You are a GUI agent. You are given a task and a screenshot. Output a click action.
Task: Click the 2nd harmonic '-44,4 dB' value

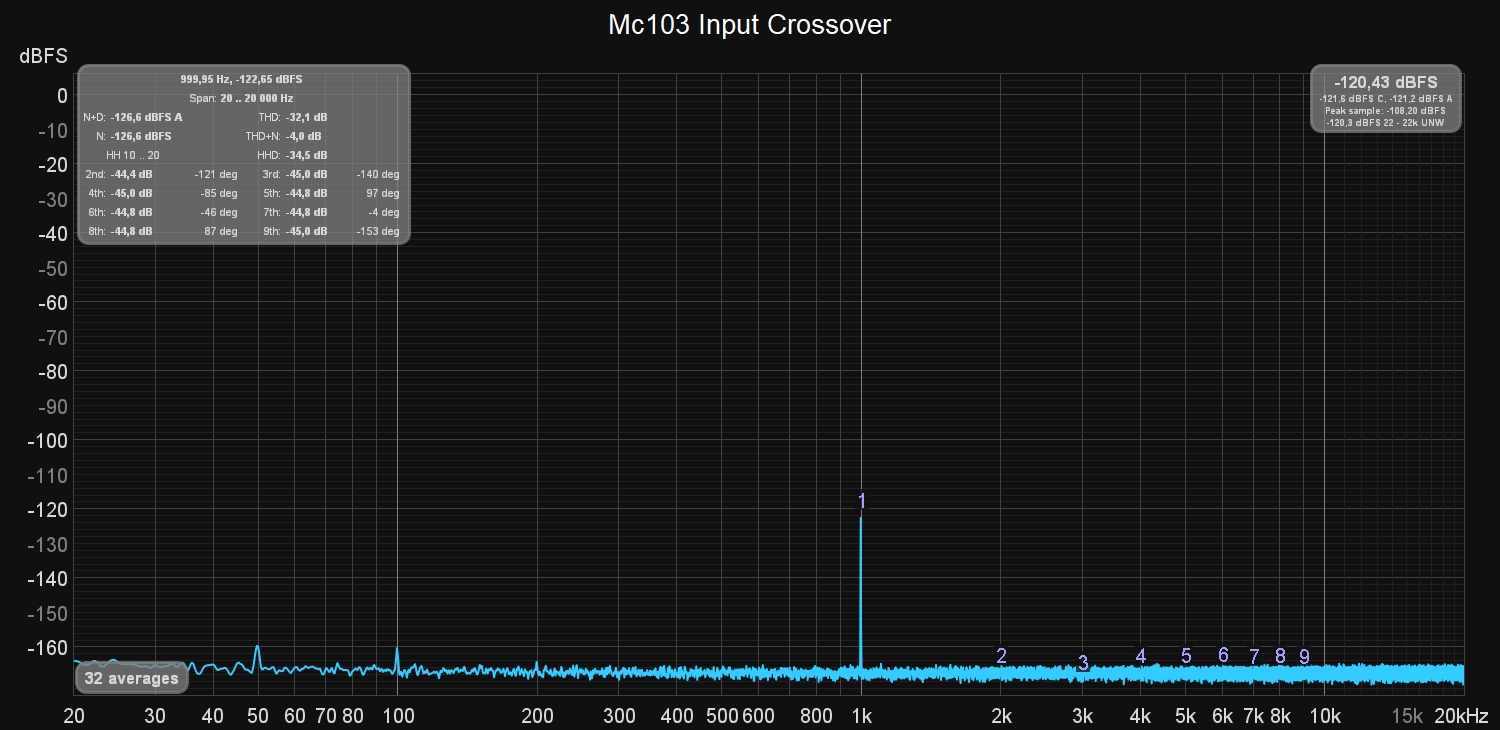(x=132, y=174)
